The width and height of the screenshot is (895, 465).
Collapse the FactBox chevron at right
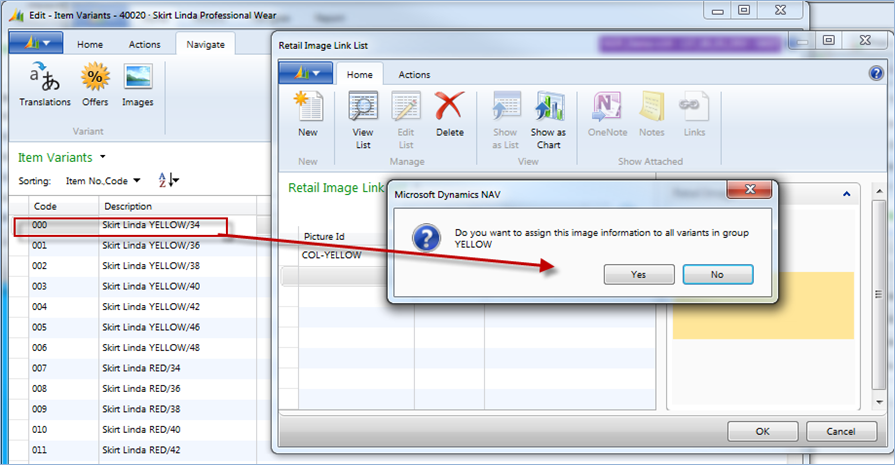846,195
